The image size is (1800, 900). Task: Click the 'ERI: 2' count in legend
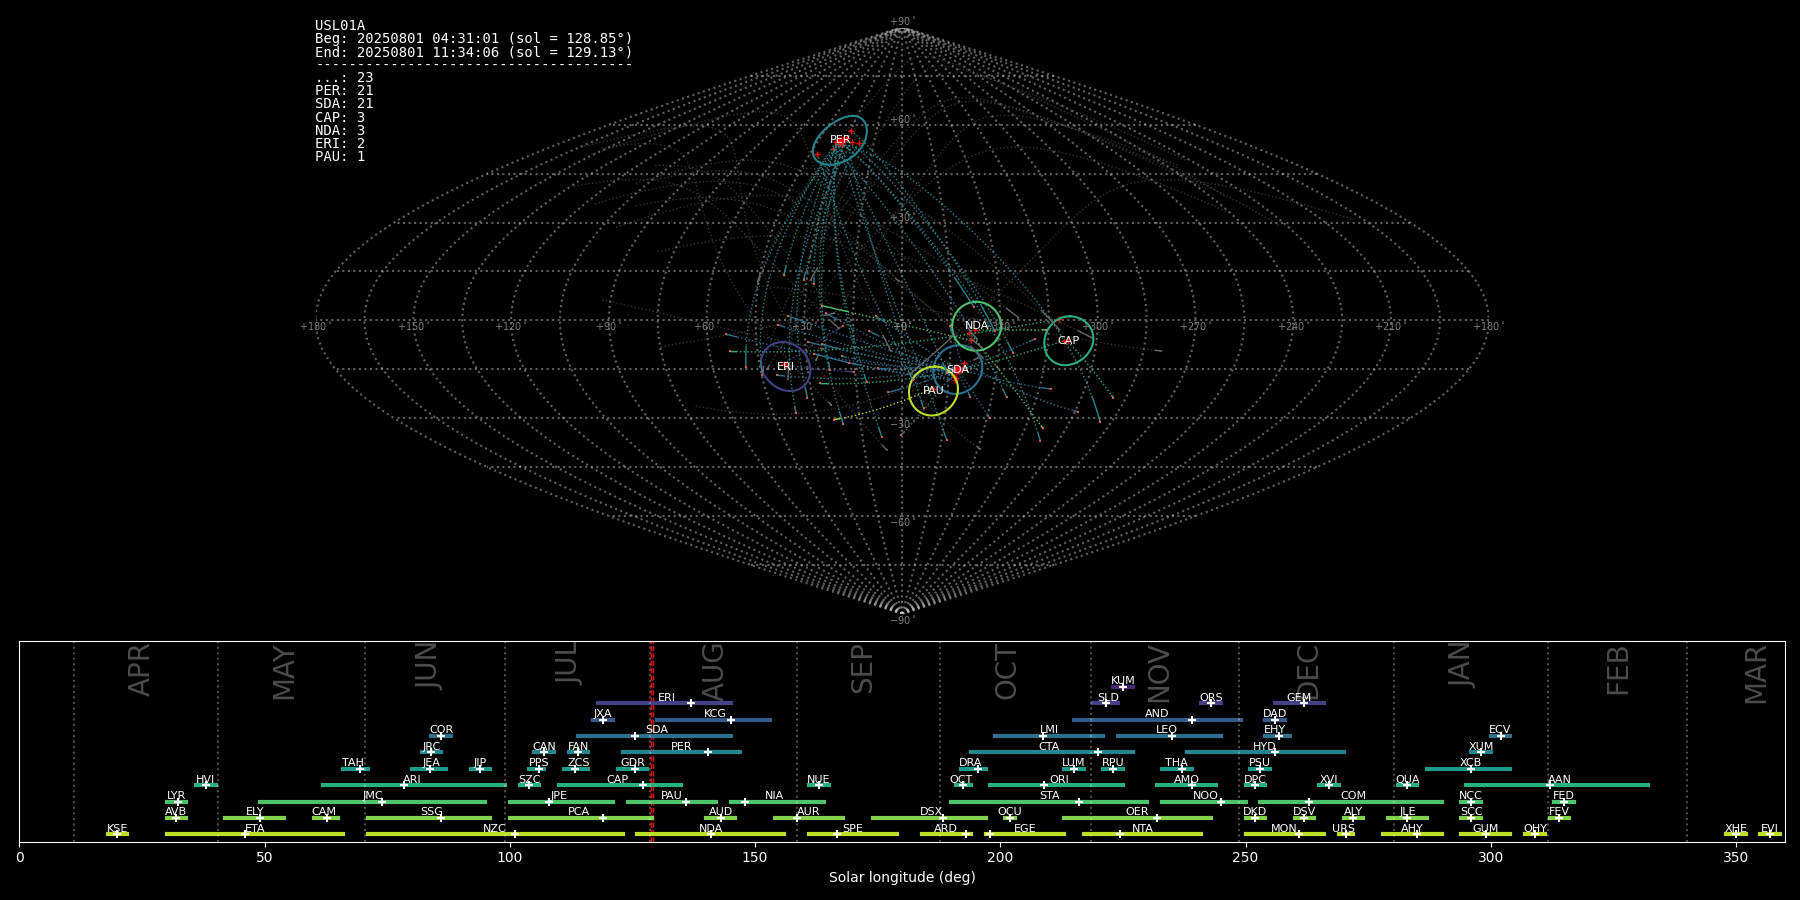pos(340,144)
